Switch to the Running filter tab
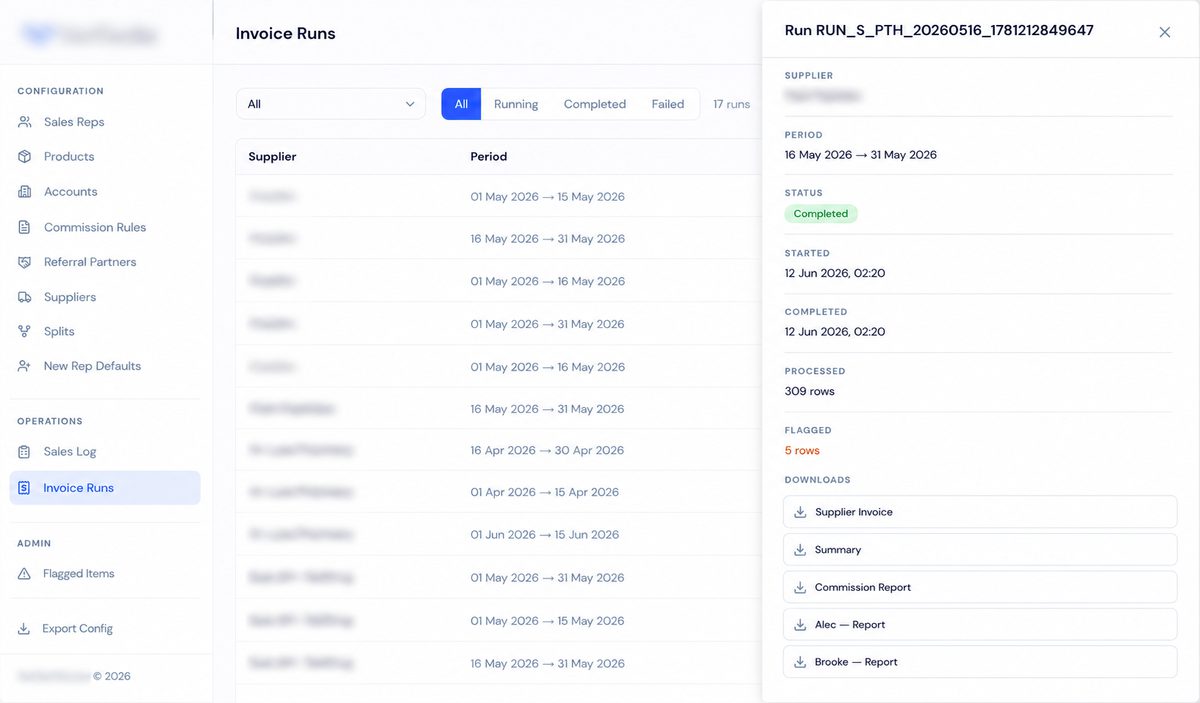Image resolution: width=1200 pixels, height=703 pixels. point(516,104)
